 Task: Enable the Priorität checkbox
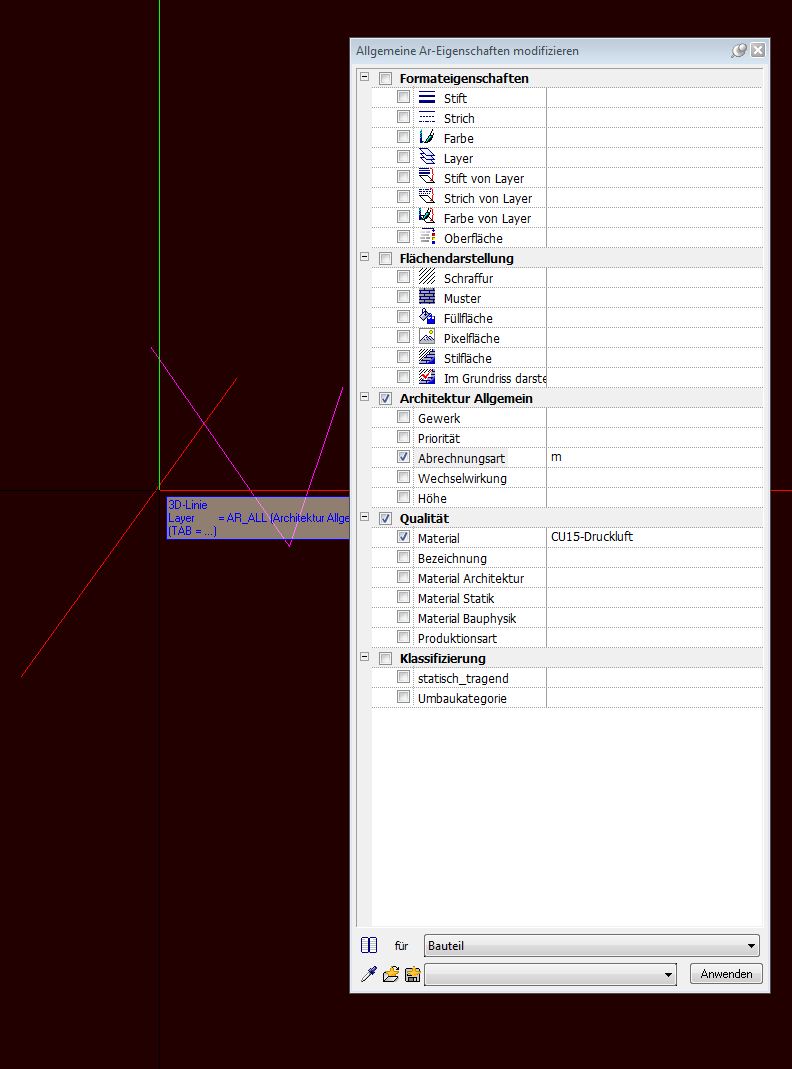[x=403, y=437]
